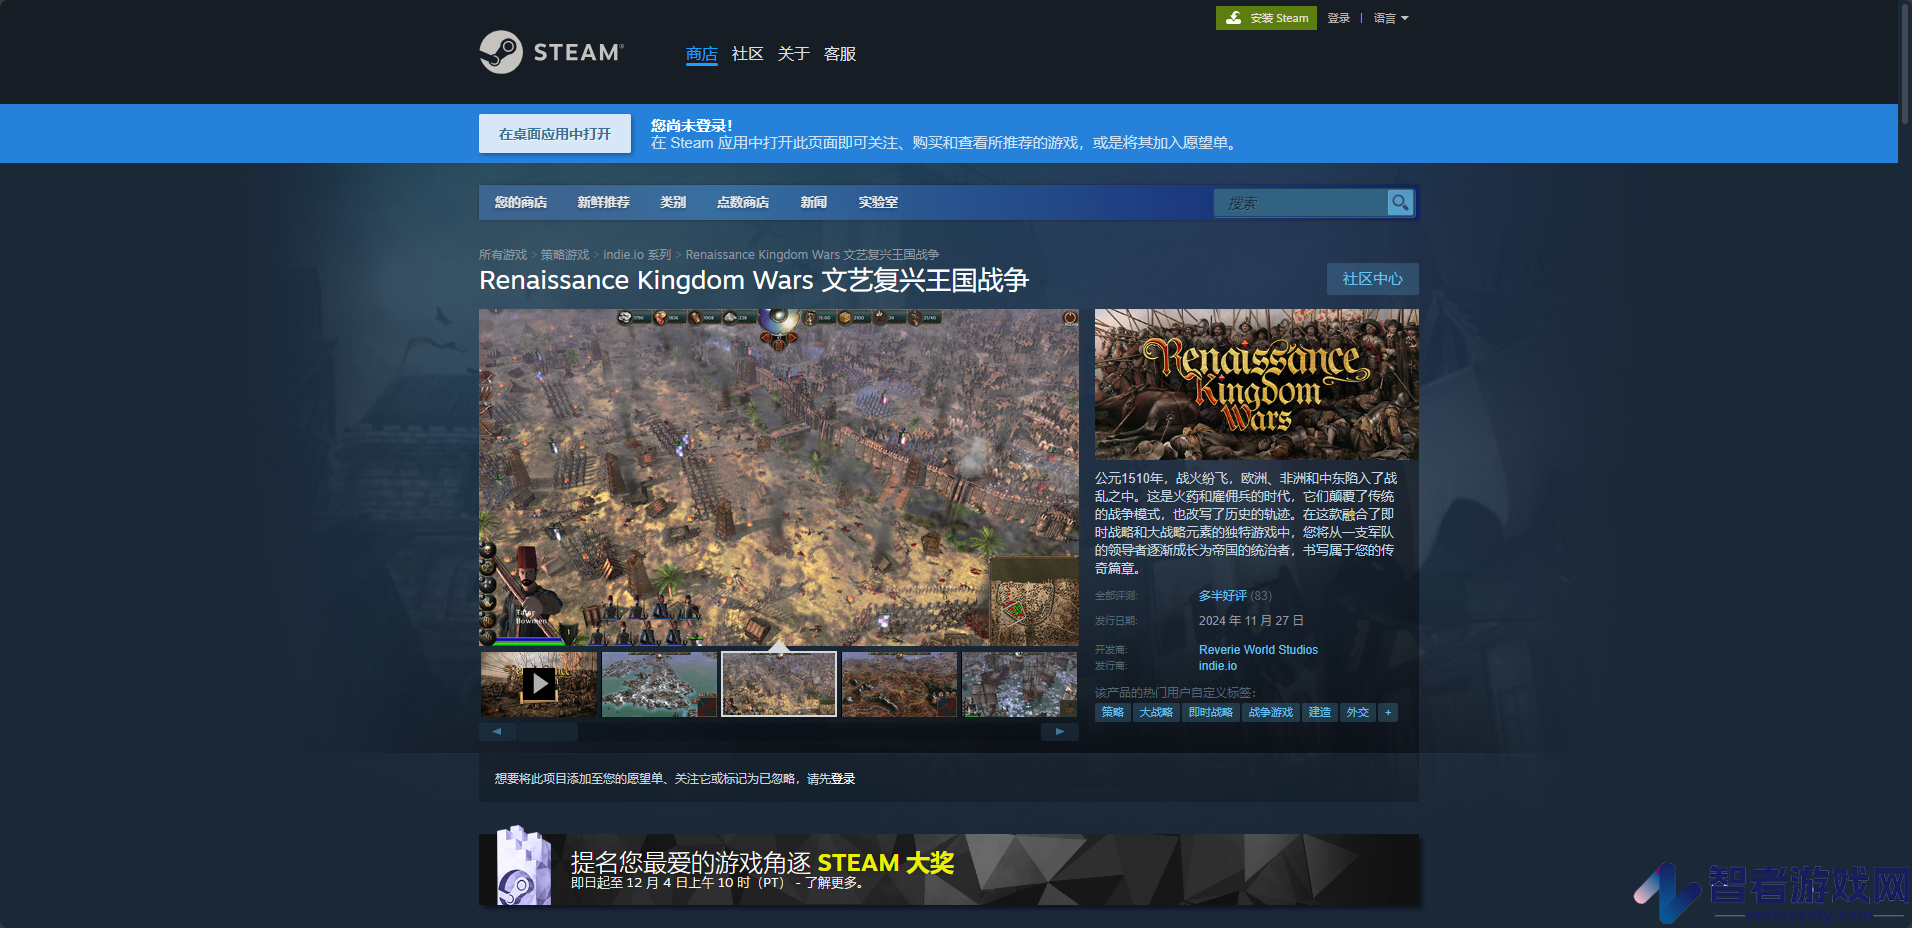Select the fourth brown terrain thumbnail
Screen dimensions: 1912x928
(899, 684)
